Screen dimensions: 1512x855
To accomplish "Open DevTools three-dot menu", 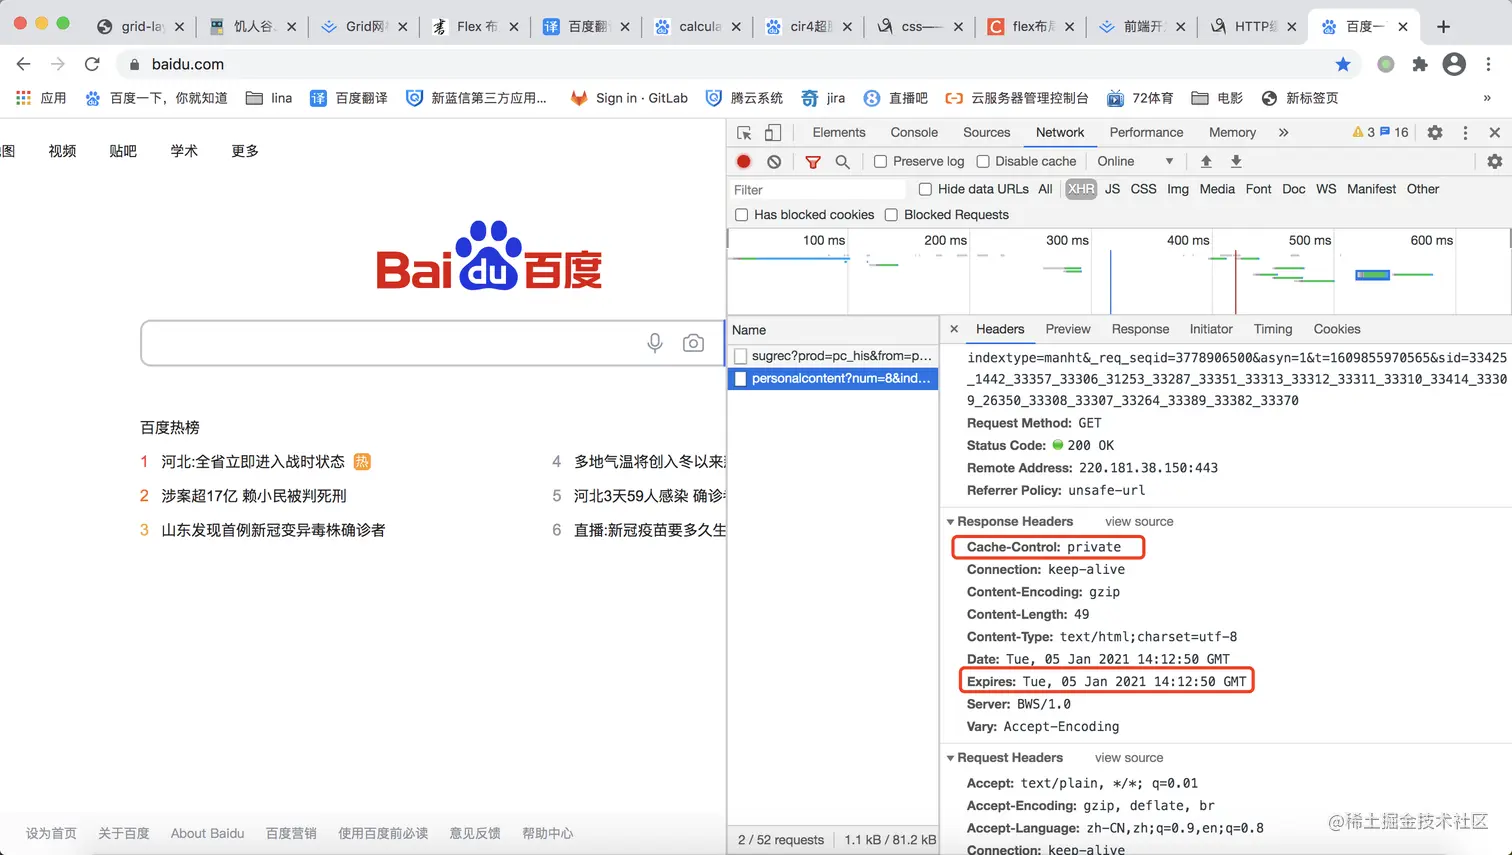I will (x=1466, y=132).
